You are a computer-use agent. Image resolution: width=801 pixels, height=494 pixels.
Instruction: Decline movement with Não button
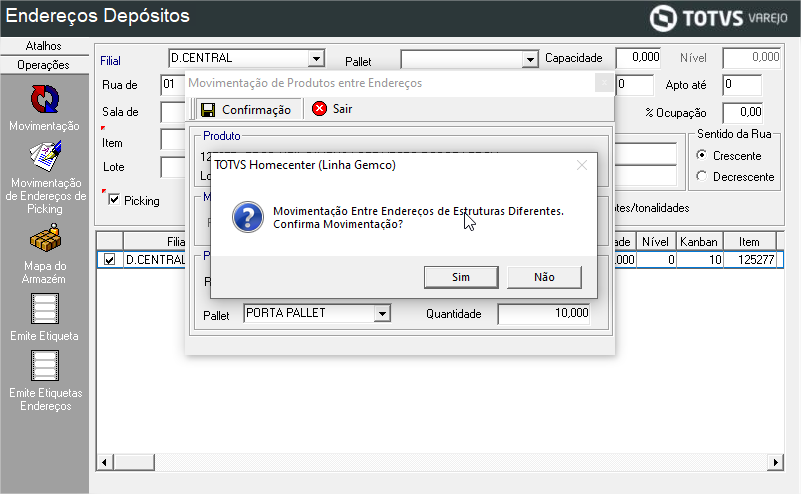click(x=544, y=277)
